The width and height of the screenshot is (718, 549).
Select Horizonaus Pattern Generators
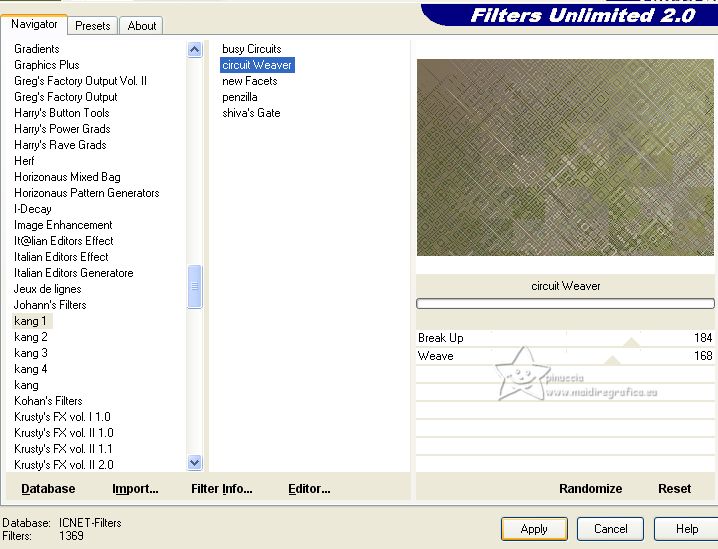pos(87,193)
